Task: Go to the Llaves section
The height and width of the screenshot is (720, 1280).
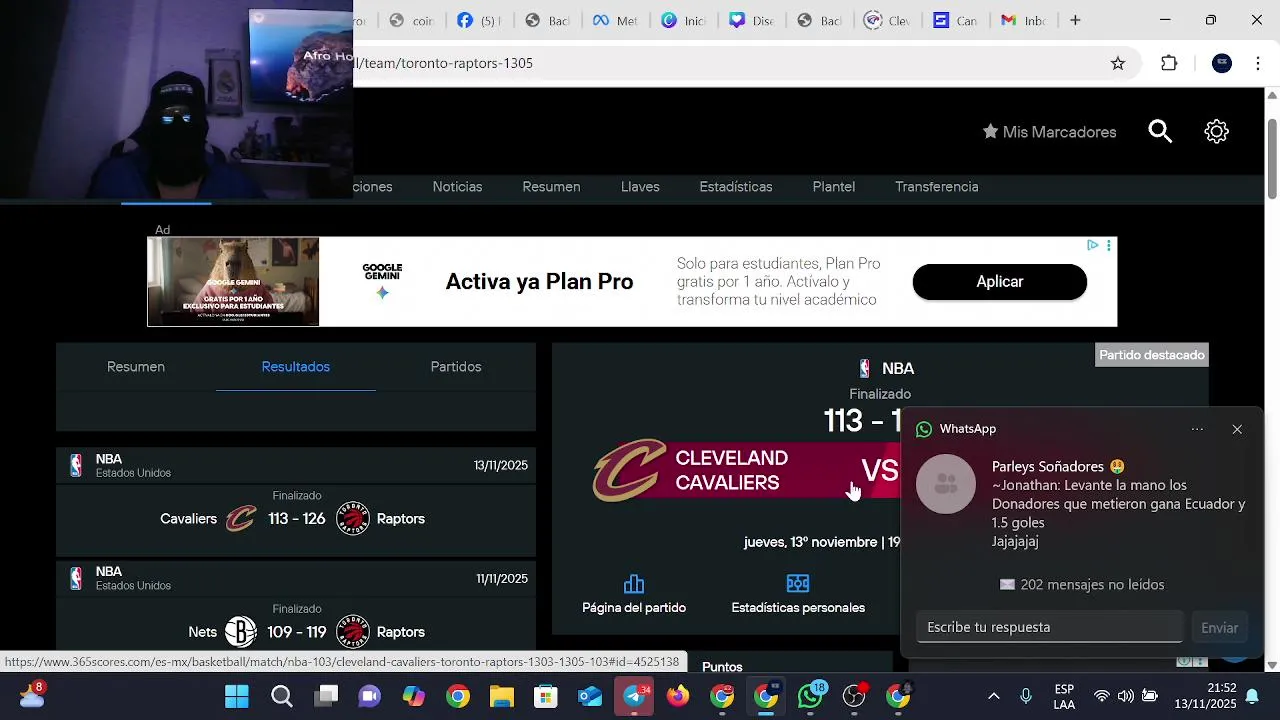Action: click(640, 187)
